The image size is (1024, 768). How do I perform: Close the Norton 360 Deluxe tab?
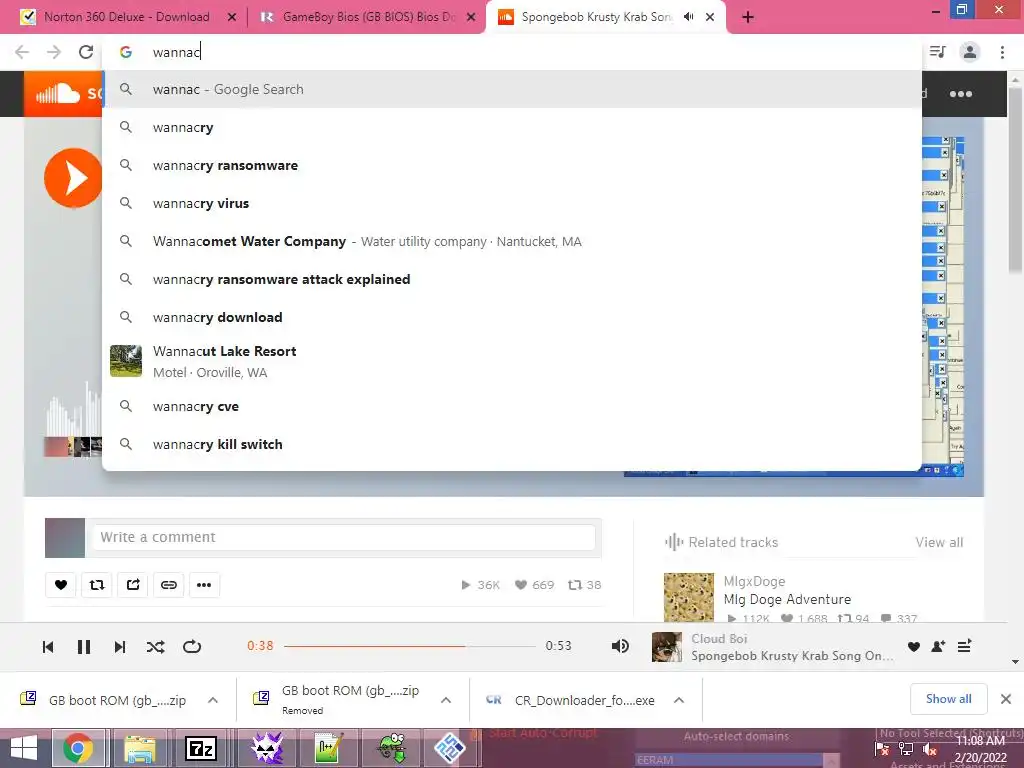coord(231,18)
